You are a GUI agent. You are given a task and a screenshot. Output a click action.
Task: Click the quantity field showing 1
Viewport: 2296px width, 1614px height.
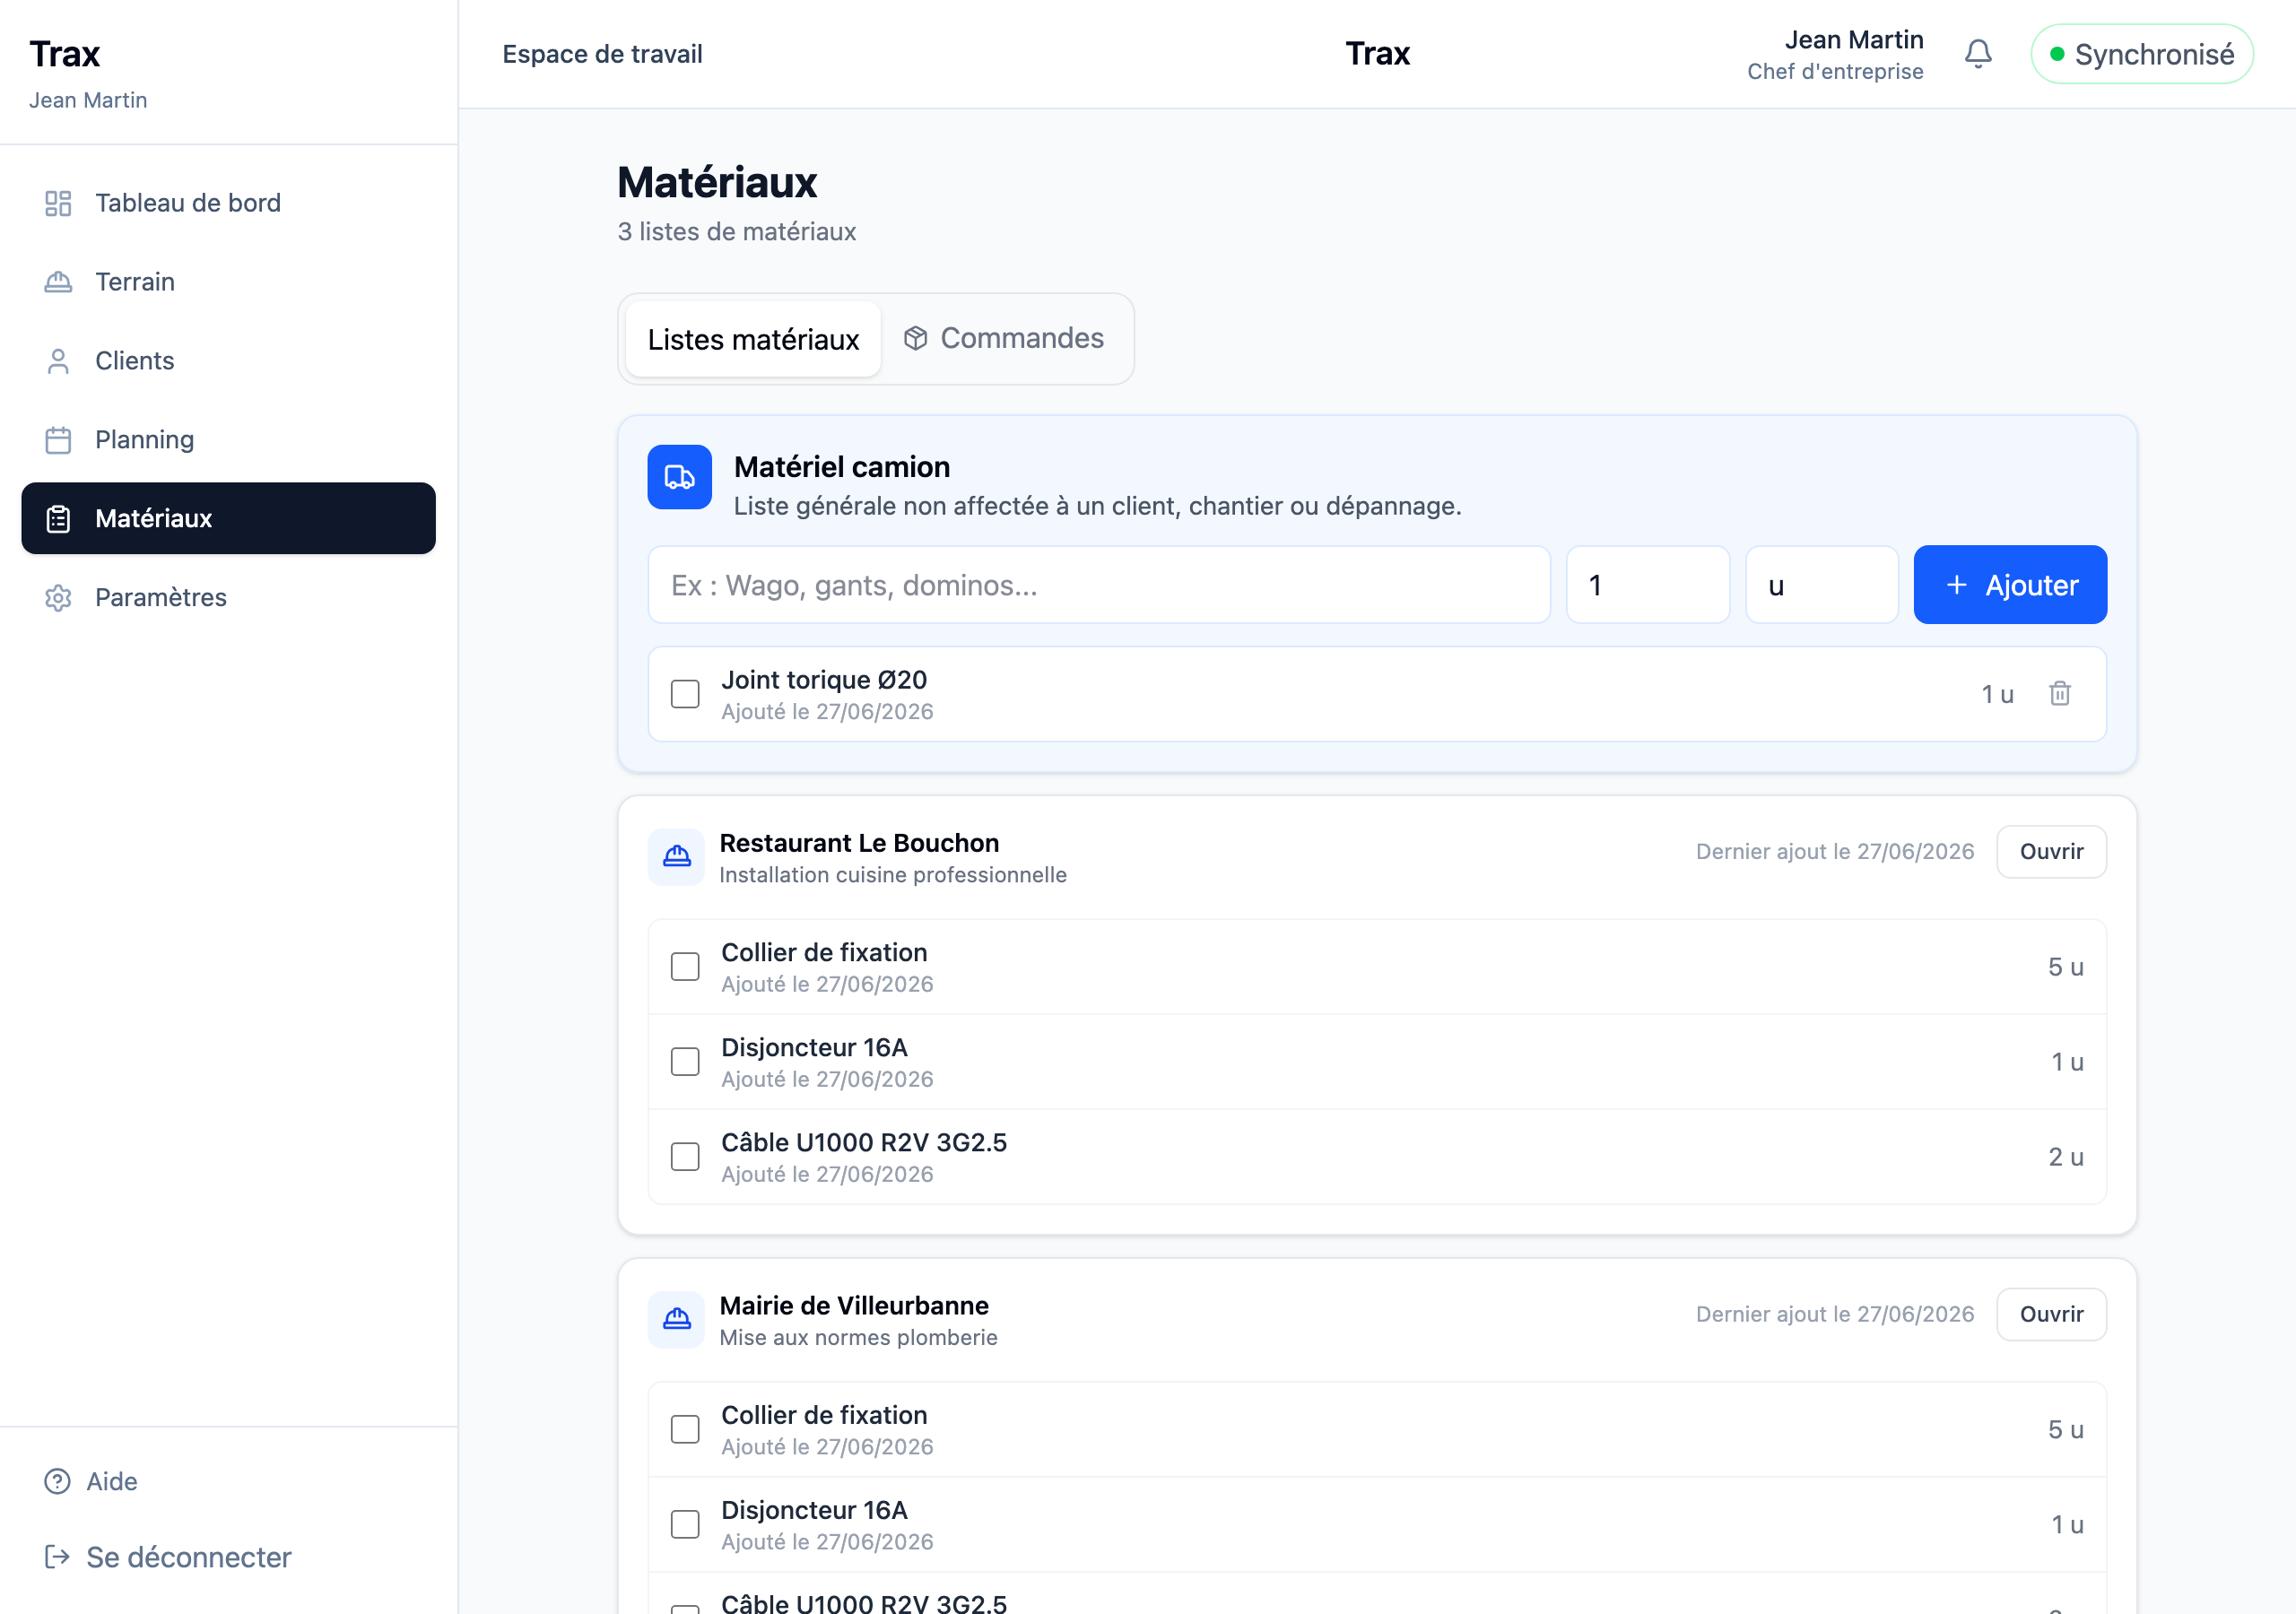click(x=1648, y=585)
